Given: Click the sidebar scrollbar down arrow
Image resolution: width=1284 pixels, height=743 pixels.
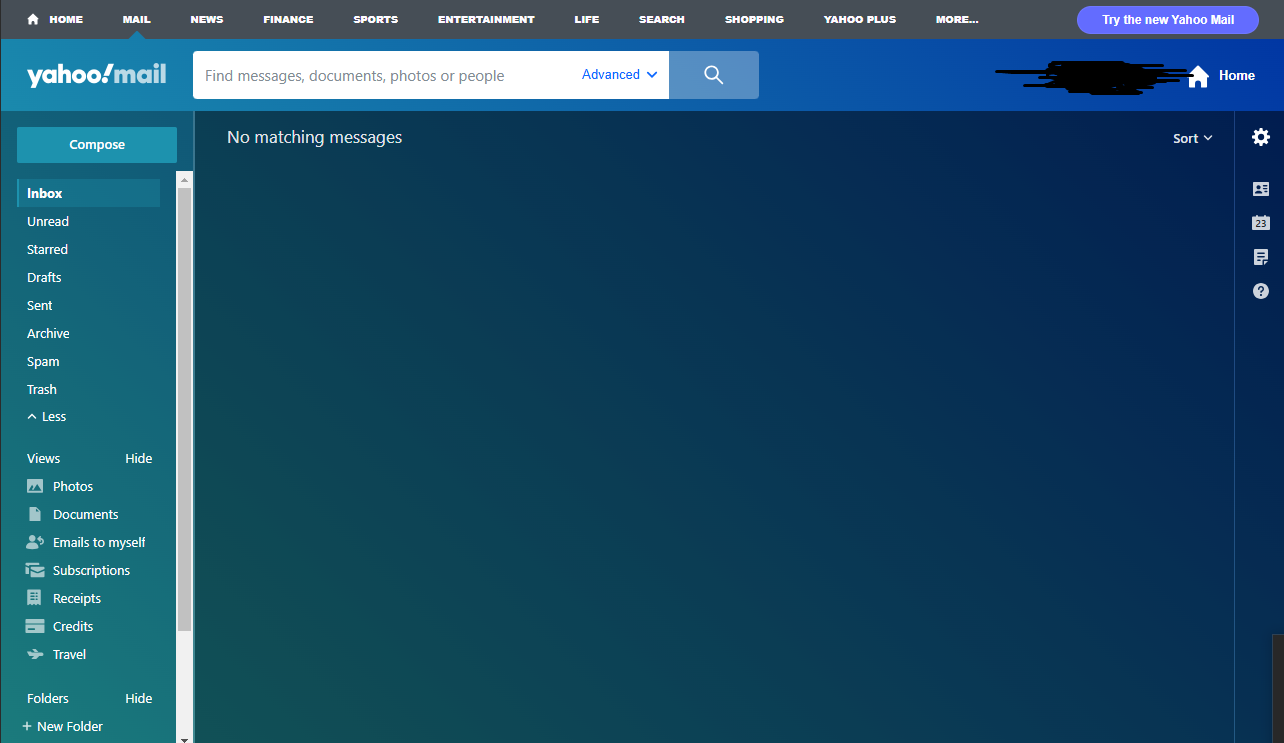Looking at the screenshot, I should [184, 738].
